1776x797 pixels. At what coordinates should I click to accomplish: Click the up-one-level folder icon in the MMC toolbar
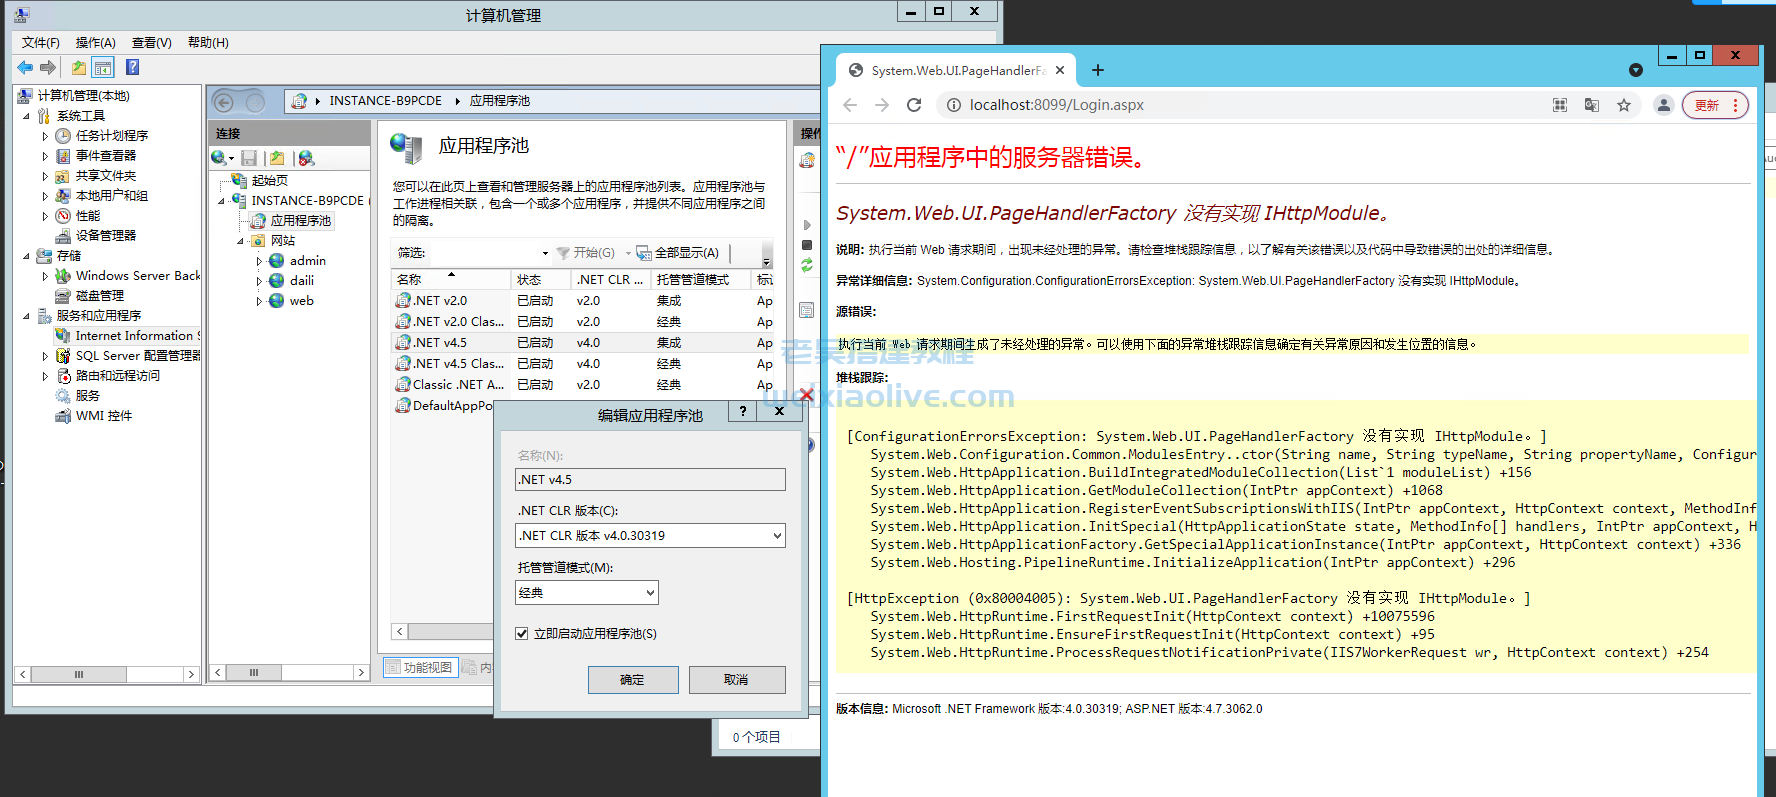click(78, 67)
